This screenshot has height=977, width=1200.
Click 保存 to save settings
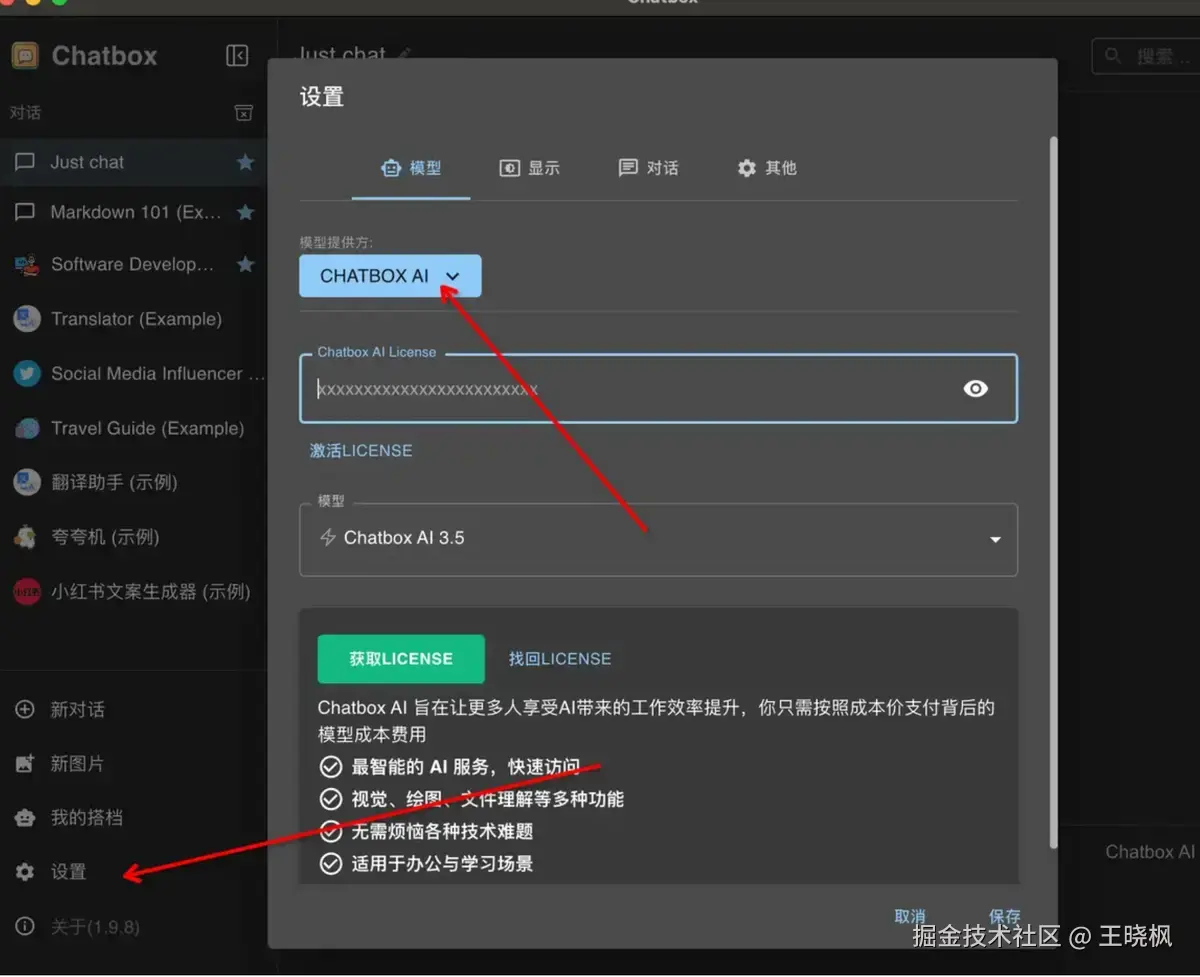(1005, 917)
